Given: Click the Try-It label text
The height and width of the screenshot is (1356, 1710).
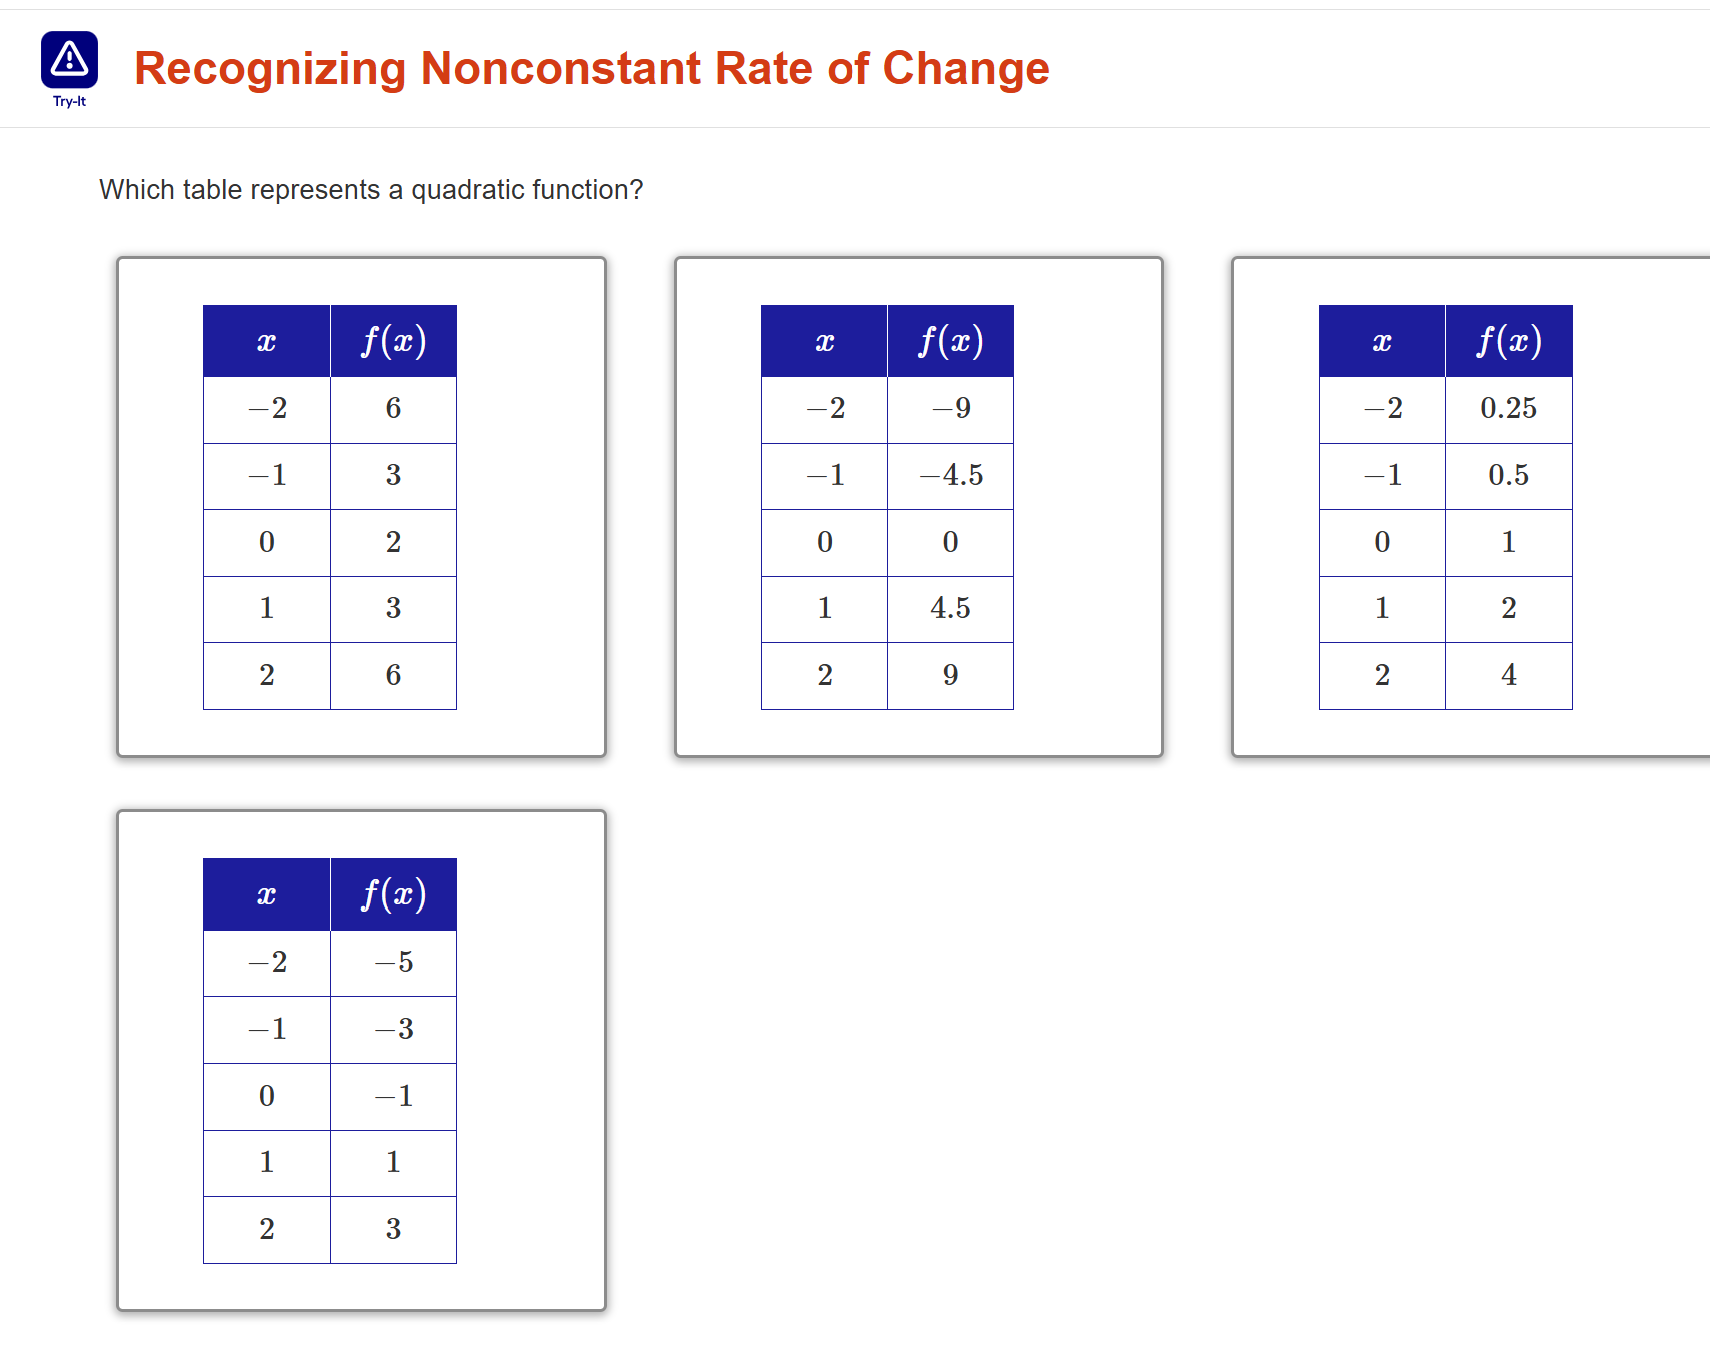Looking at the screenshot, I should 68,102.
